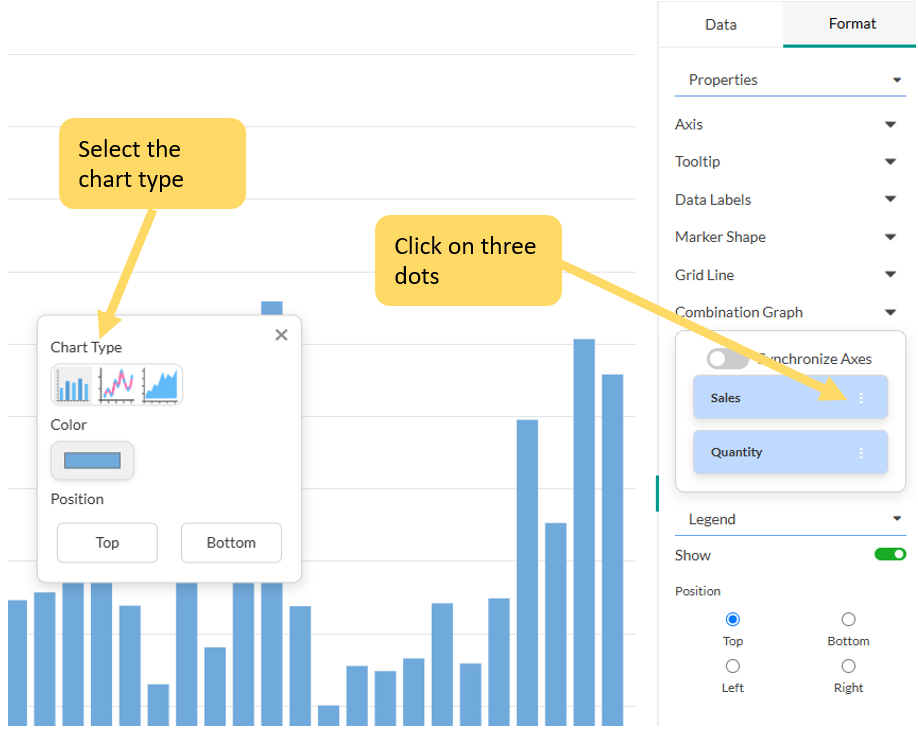Expand the Tooltip section
Viewport: 918px width, 731px height.
pos(890,162)
